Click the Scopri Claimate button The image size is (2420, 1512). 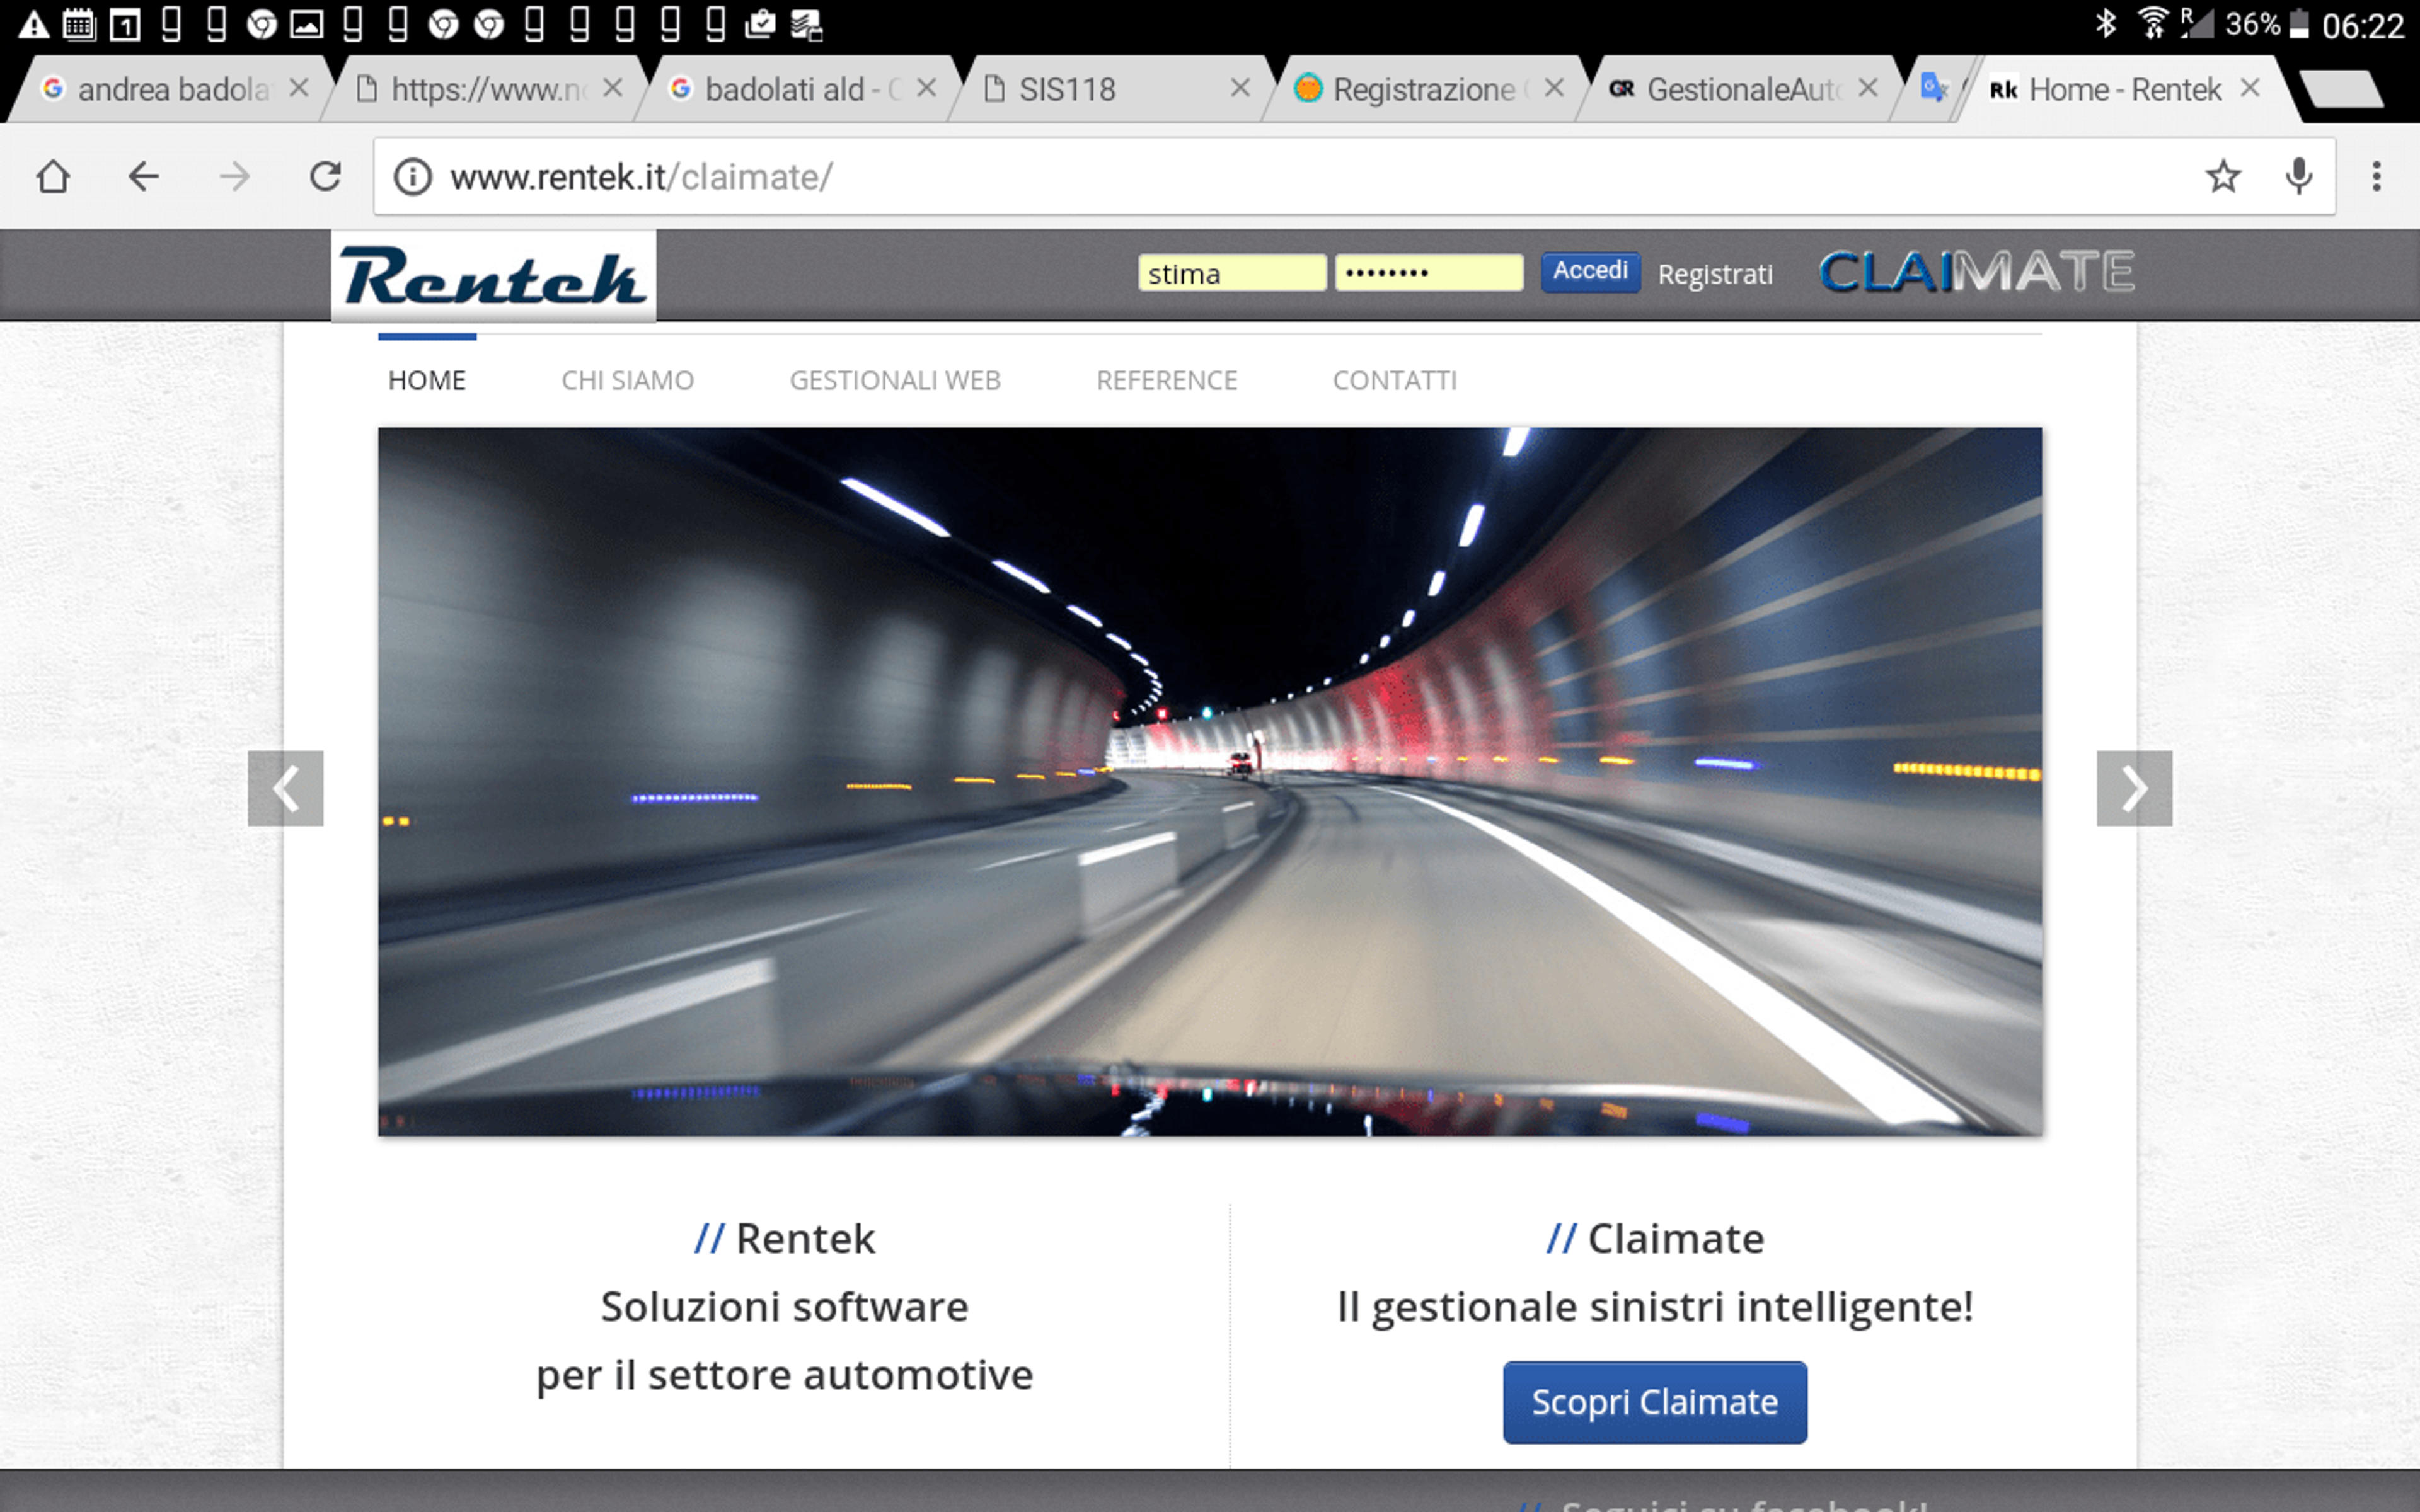click(1655, 1402)
